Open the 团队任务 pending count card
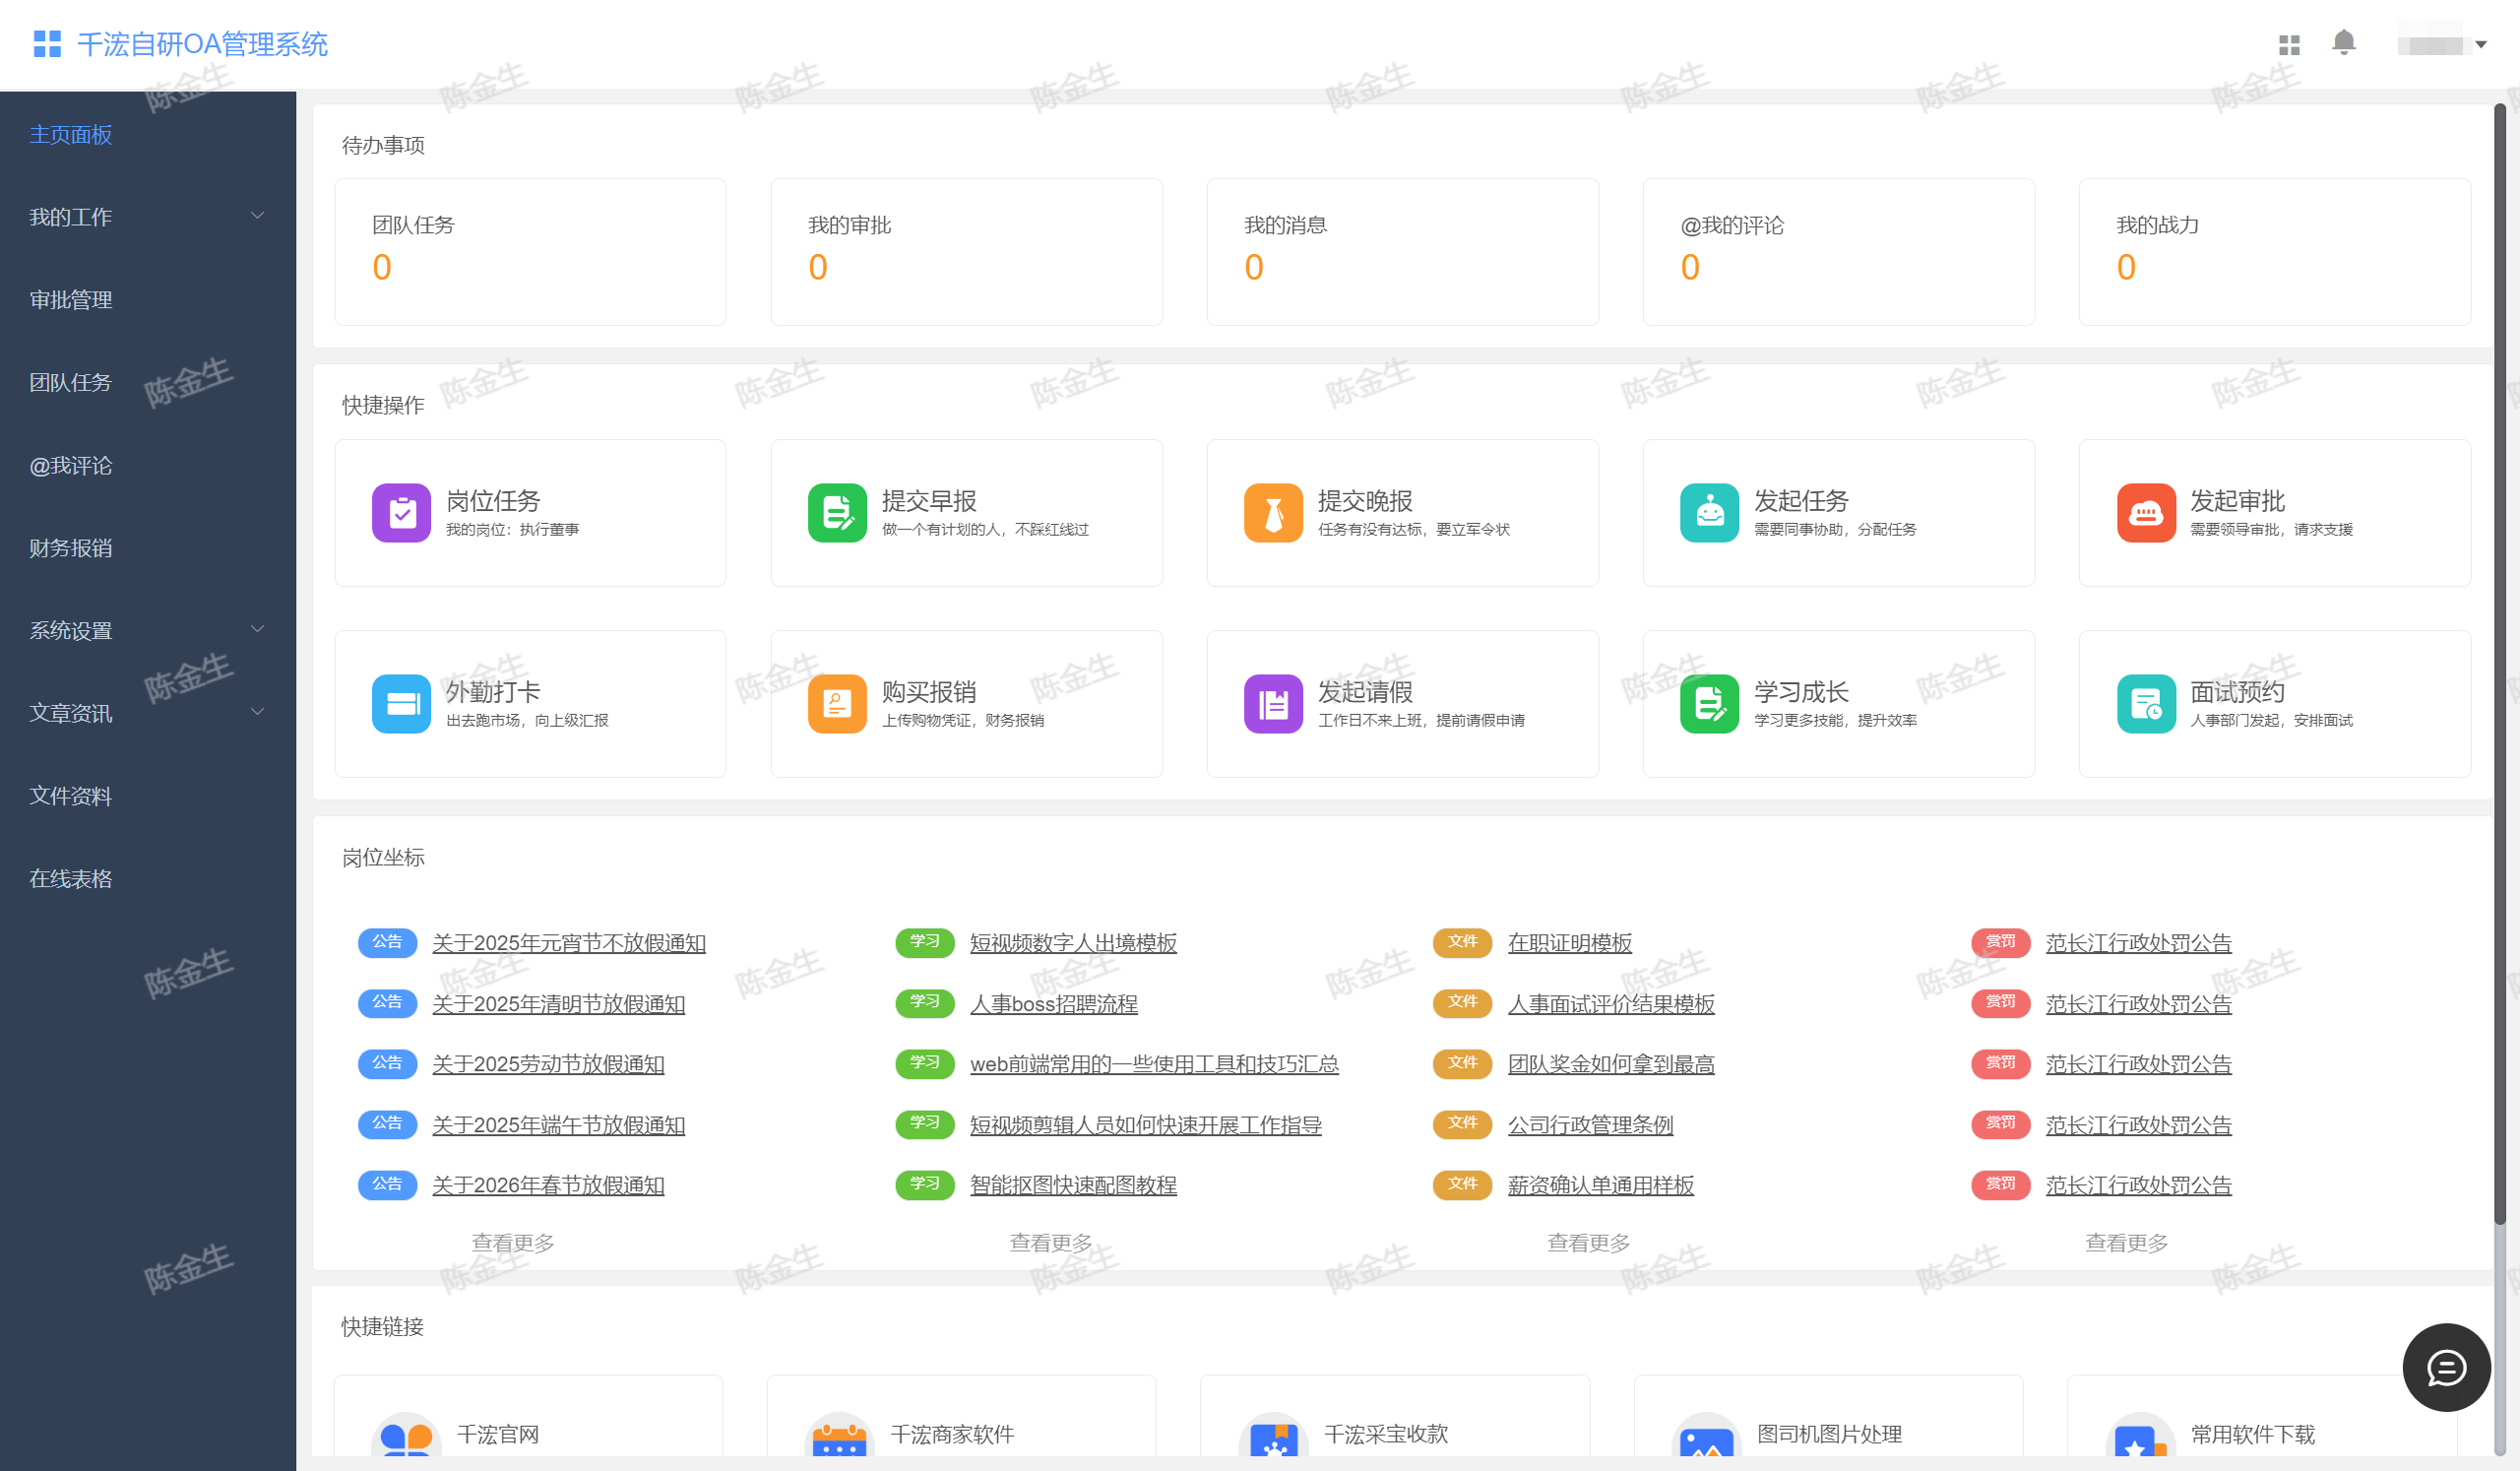This screenshot has width=2520, height=1471. coord(530,252)
